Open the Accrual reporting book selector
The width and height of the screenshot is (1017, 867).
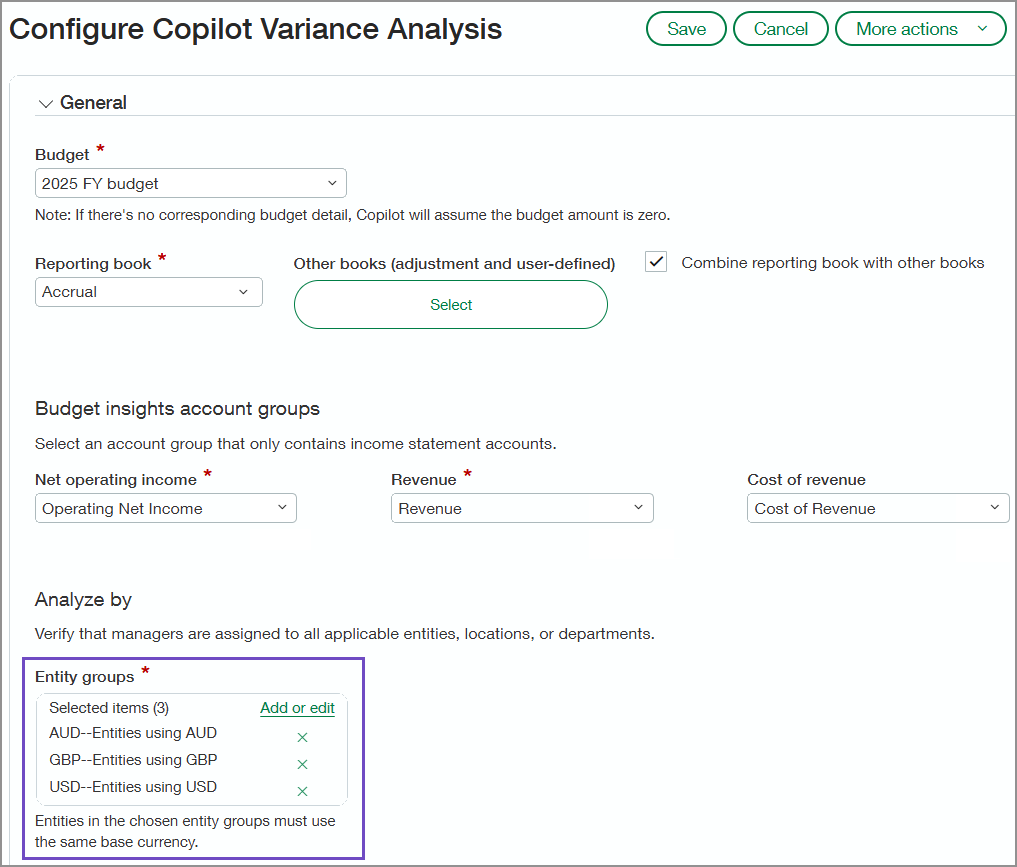pos(148,292)
